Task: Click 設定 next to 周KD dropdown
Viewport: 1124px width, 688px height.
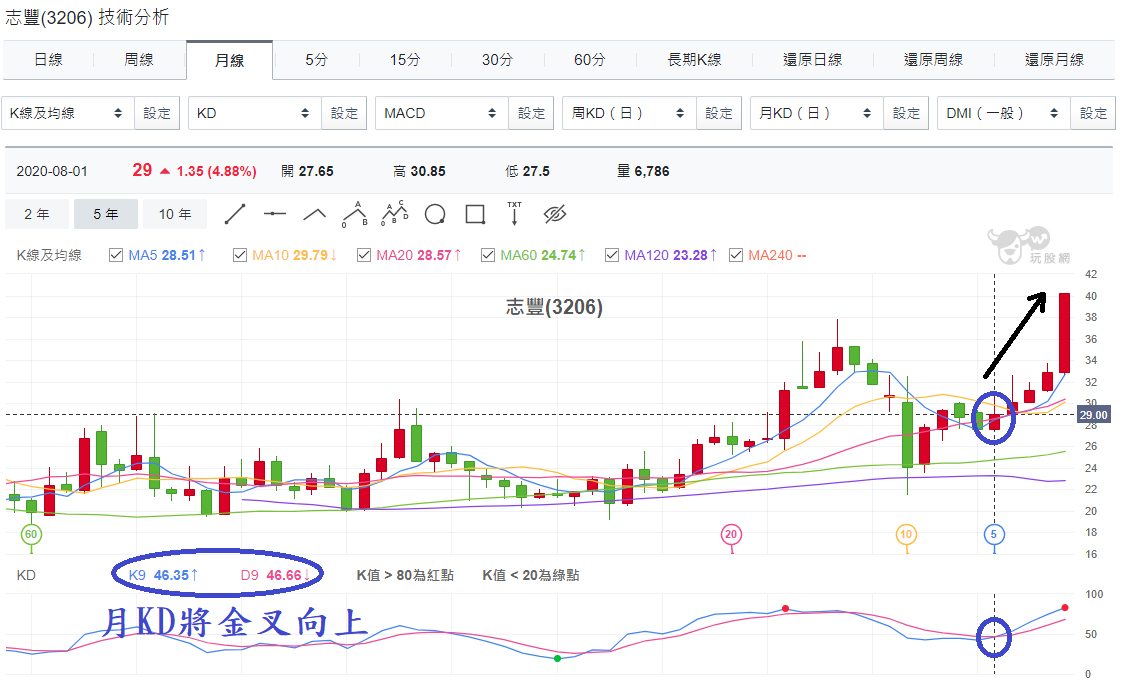Action: pyautogui.click(x=719, y=113)
